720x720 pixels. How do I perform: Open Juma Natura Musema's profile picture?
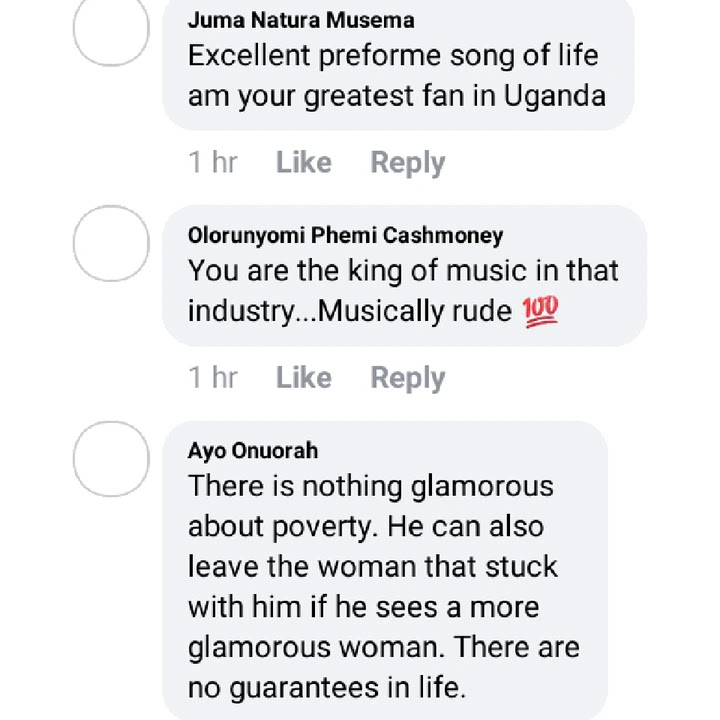(111, 28)
